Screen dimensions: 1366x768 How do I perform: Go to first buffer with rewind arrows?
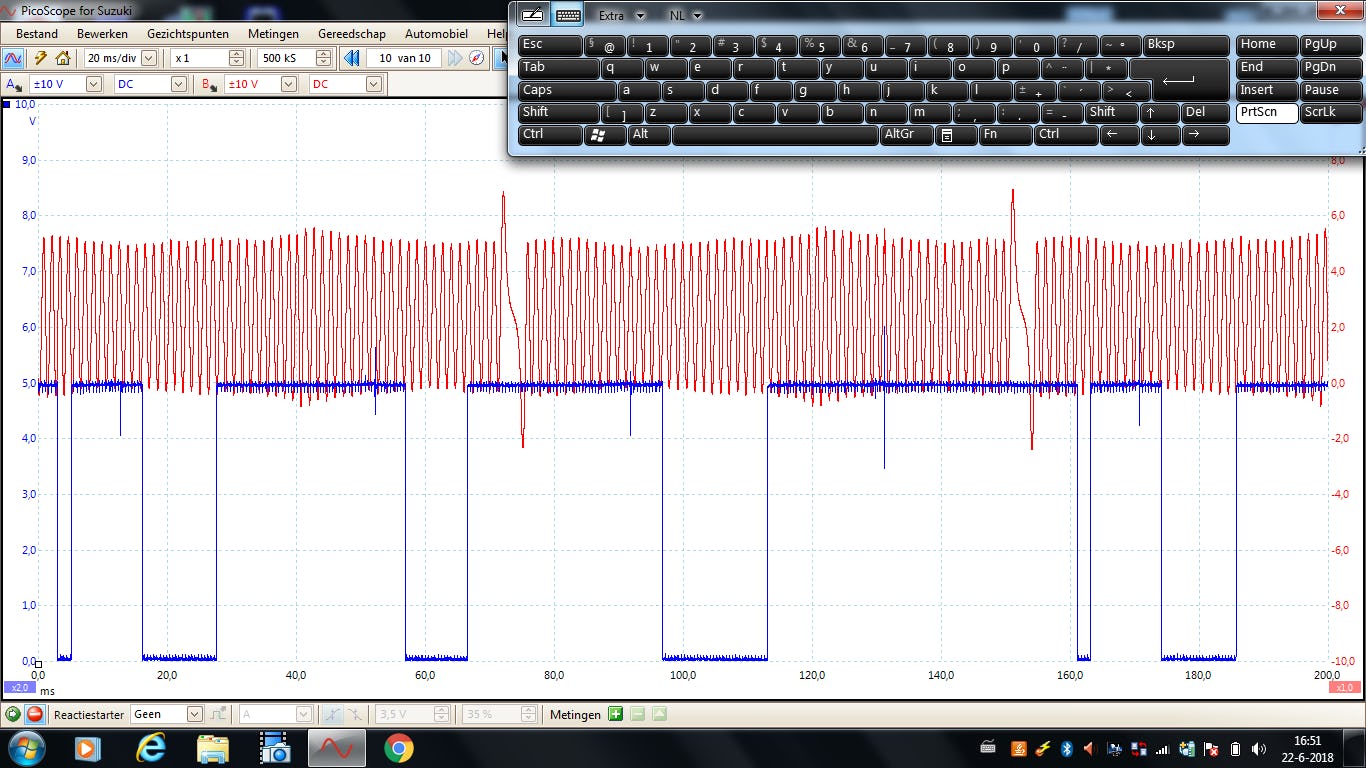click(x=352, y=58)
